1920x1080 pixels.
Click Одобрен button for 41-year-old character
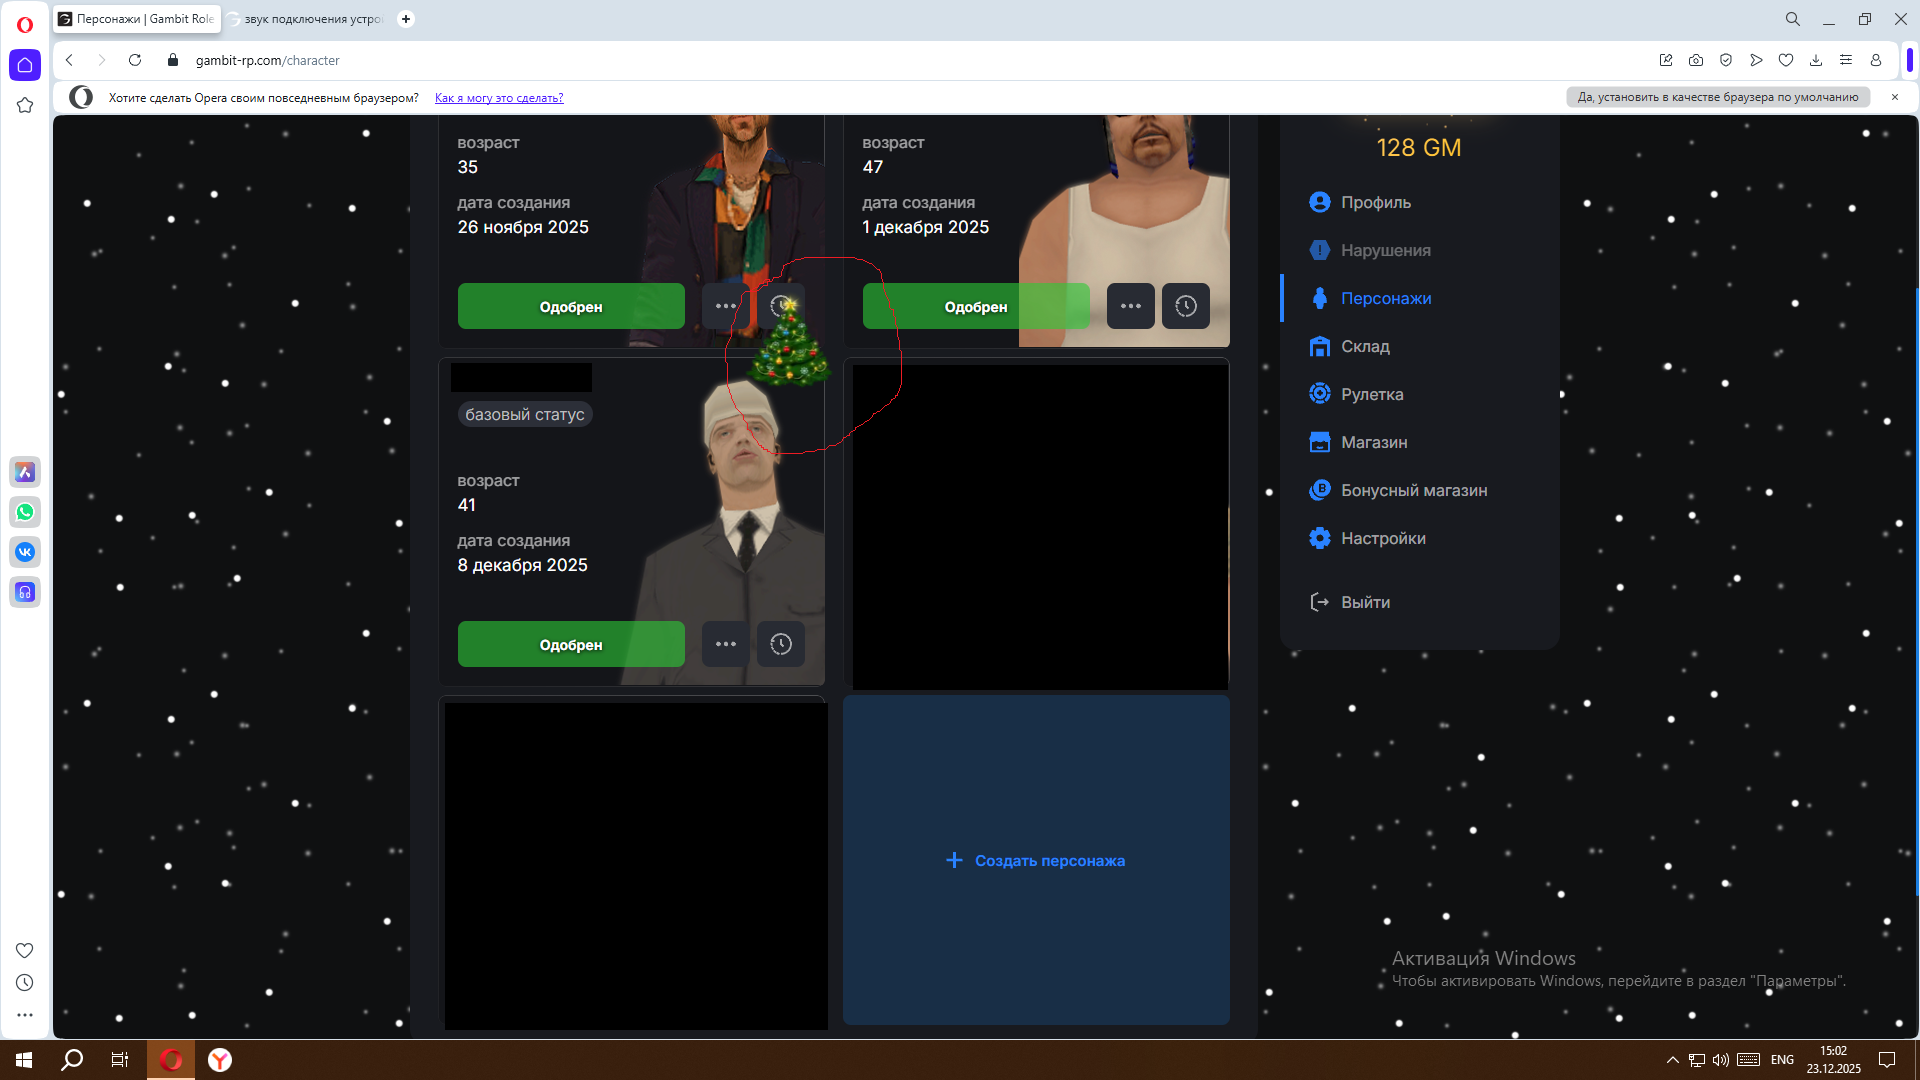(571, 644)
